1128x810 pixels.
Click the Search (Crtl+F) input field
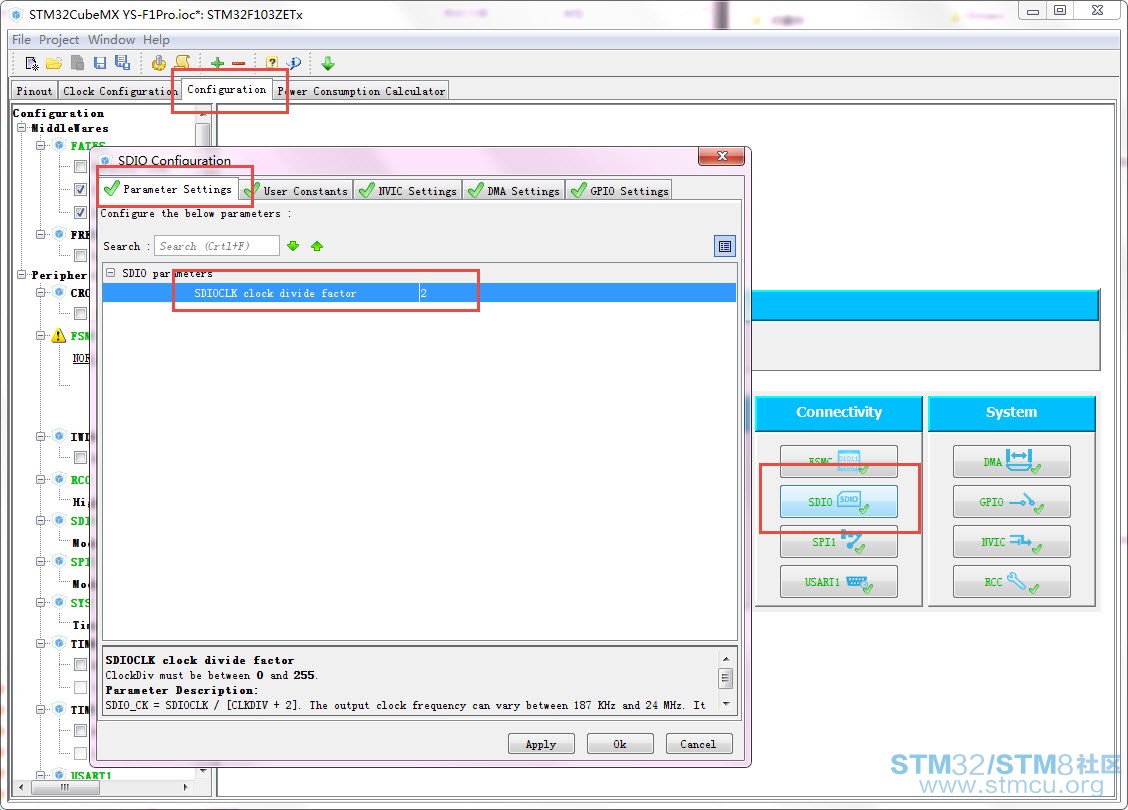217,245
